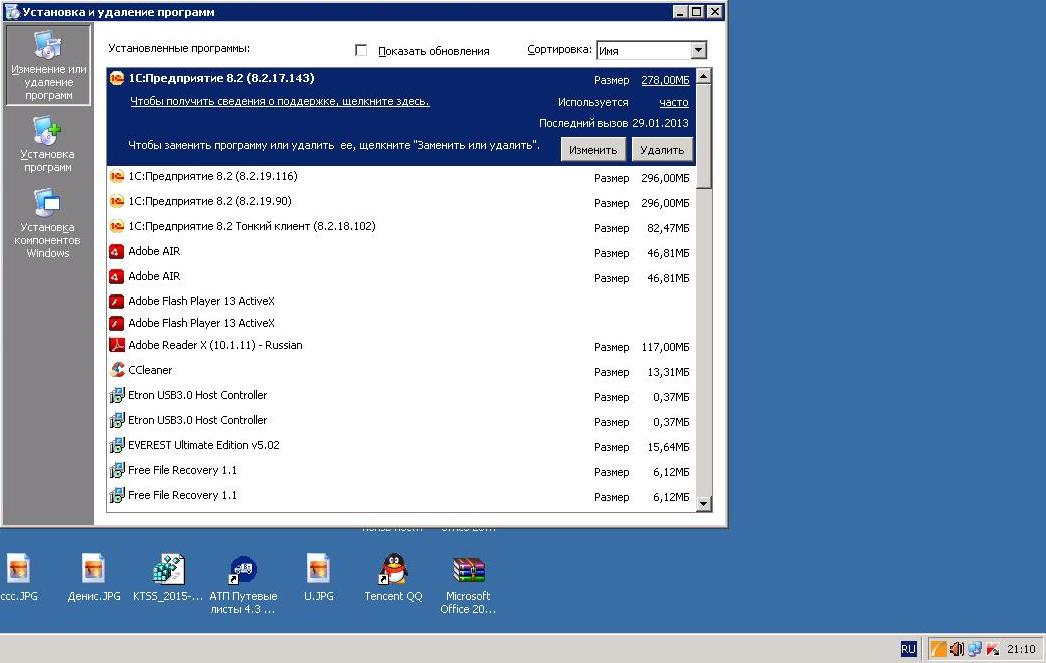Select the KTSS_2015 desktop icon
The height and width of the screenshot is (663, 1046).
coord(168,578)
